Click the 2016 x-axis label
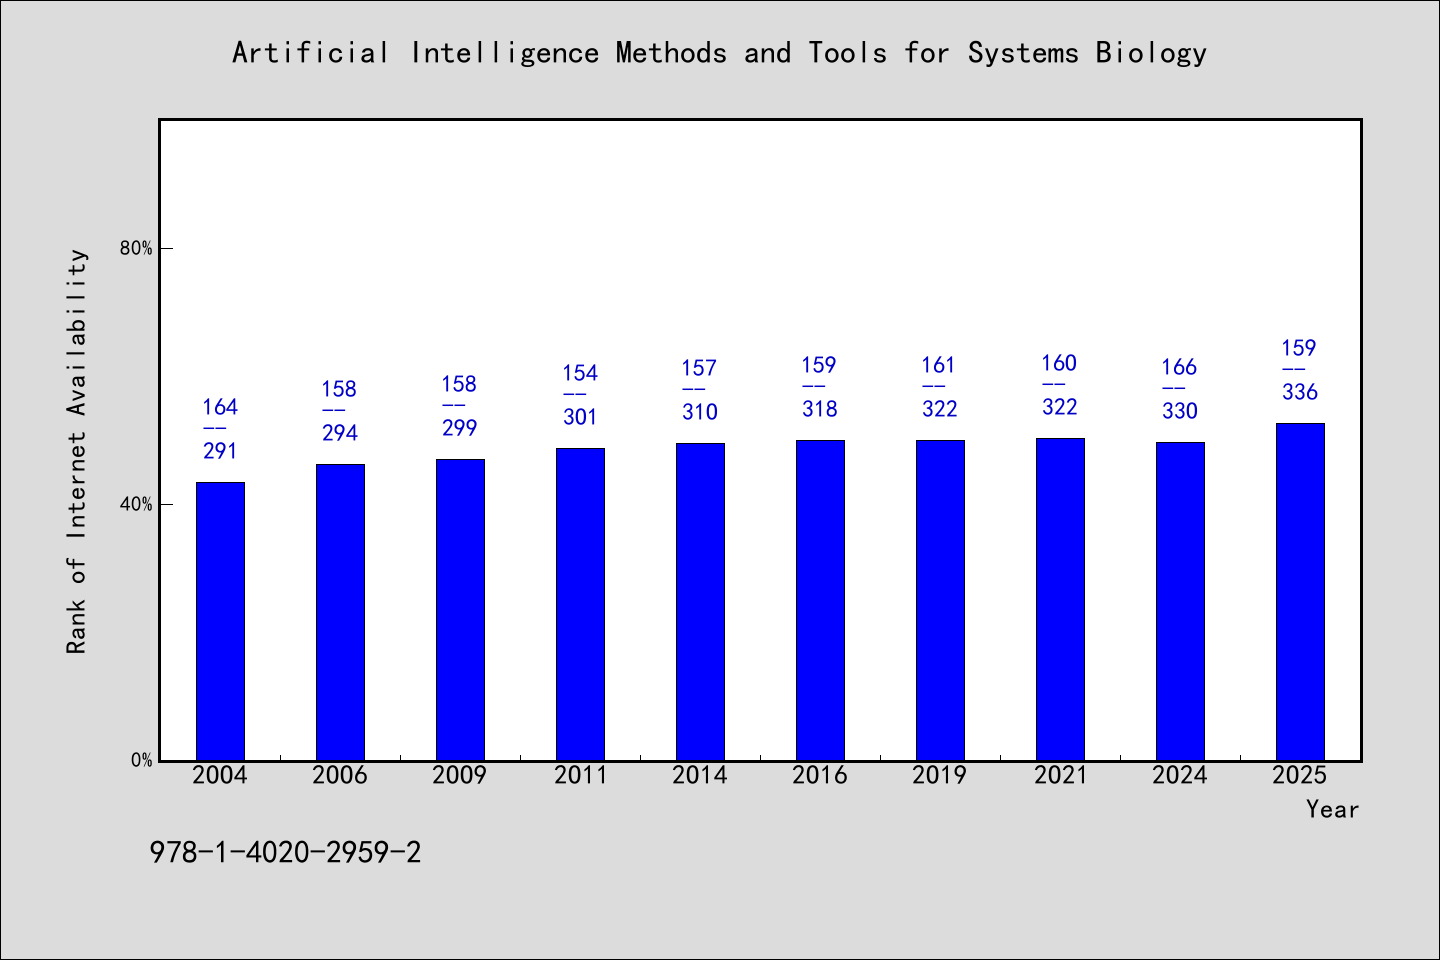Screen dimensions: 1440x960 pos(820,775)
